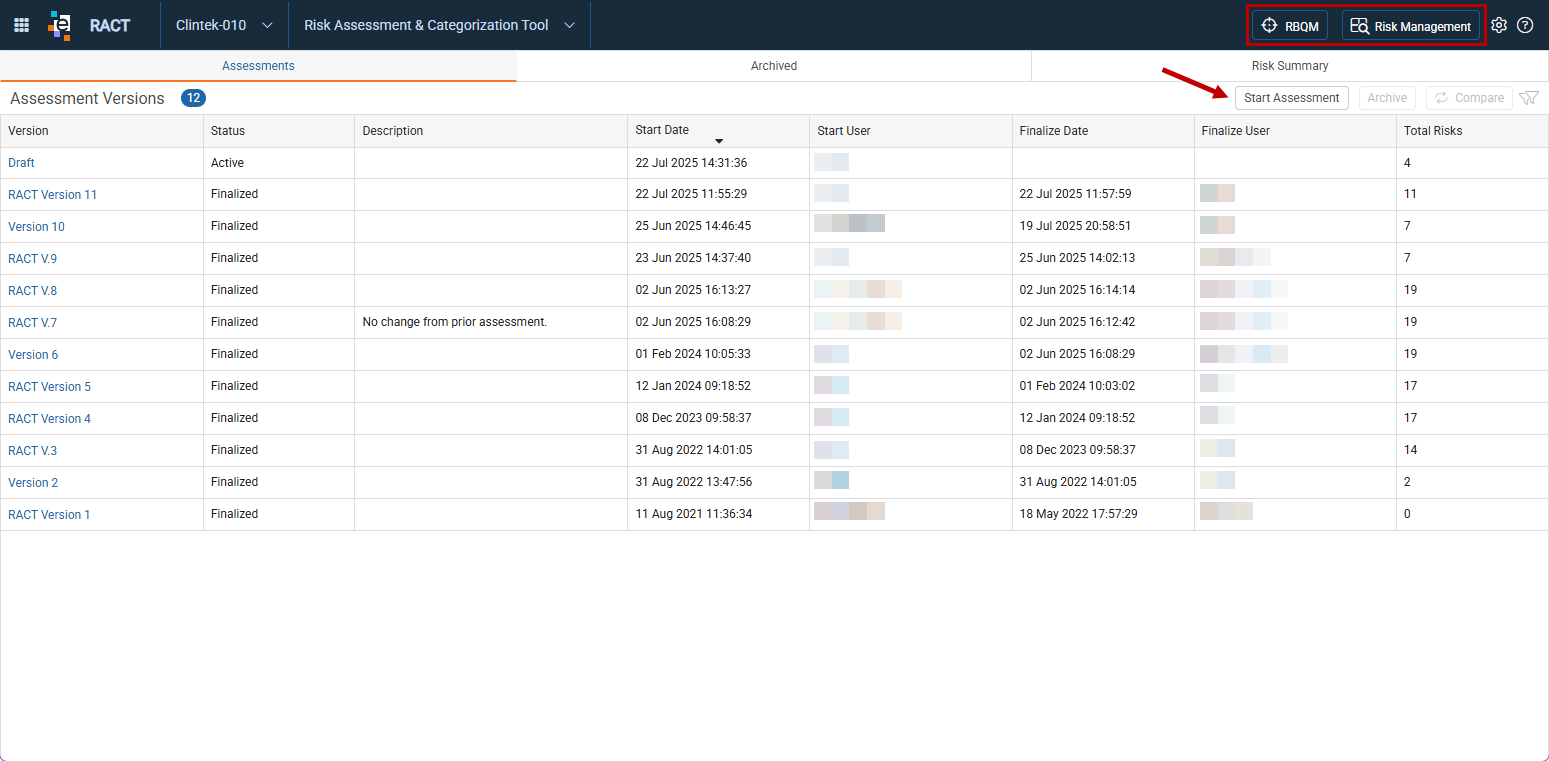Toggle the Start Date sort arrow

tap(719, 141)
